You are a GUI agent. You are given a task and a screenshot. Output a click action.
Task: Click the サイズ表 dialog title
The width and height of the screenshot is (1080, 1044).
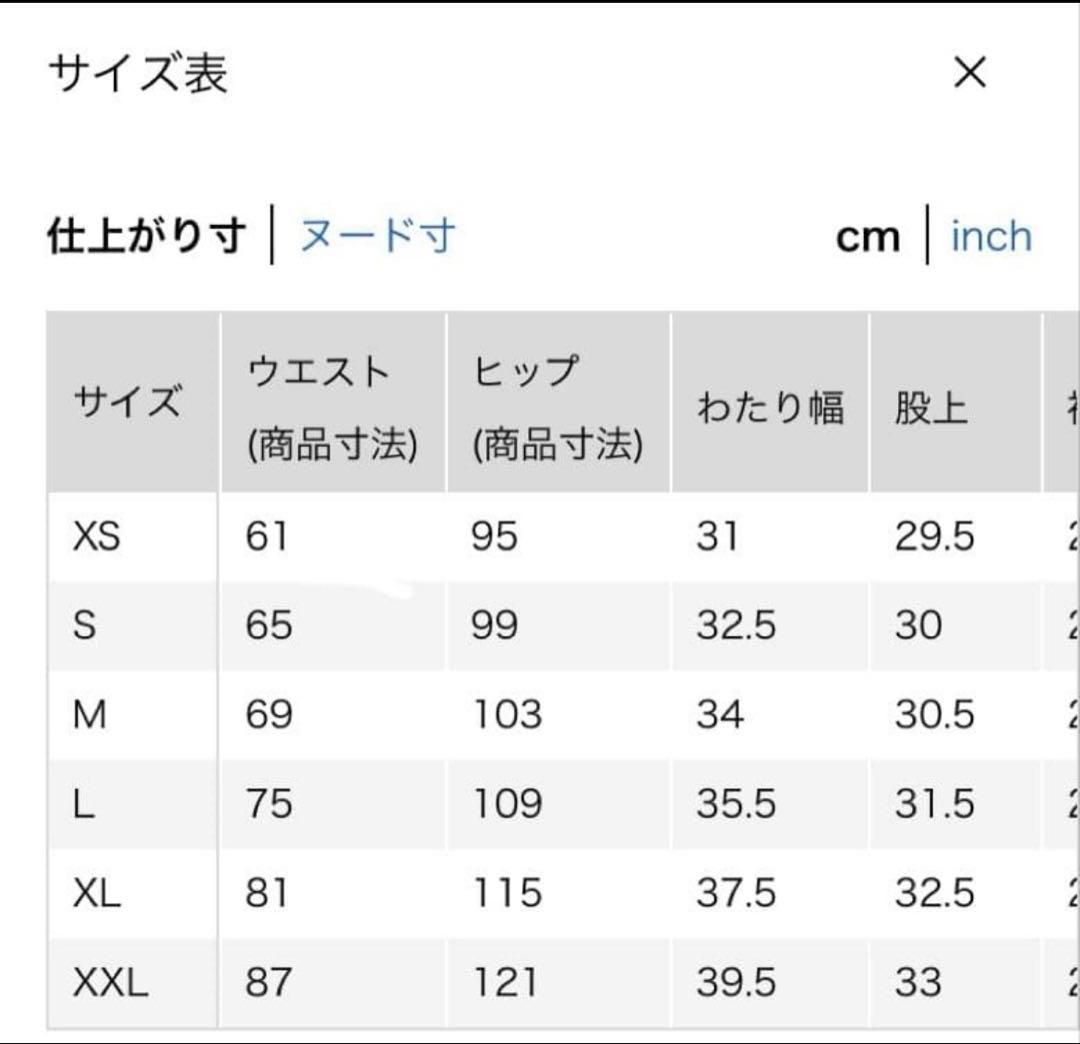tap(138, 73)
